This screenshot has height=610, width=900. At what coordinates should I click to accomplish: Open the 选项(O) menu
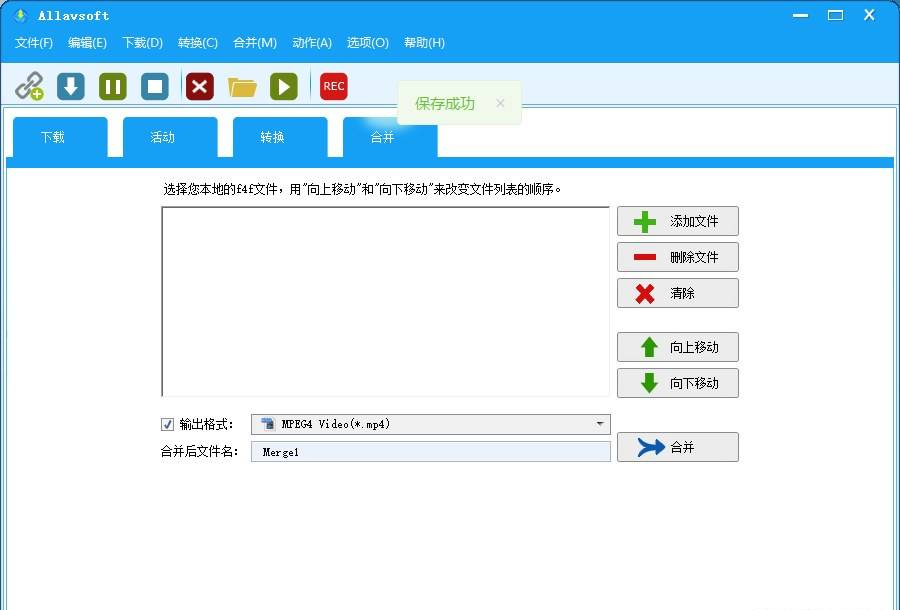coord(367,42)
